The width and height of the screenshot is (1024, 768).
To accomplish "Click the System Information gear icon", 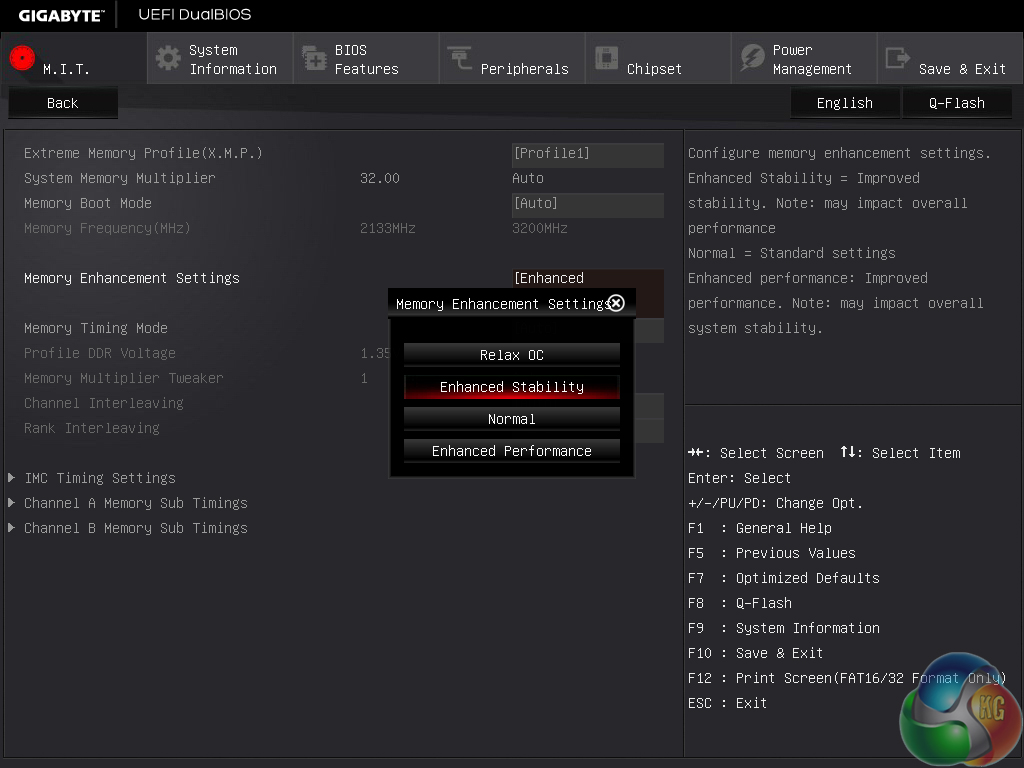I will (168, 58).
